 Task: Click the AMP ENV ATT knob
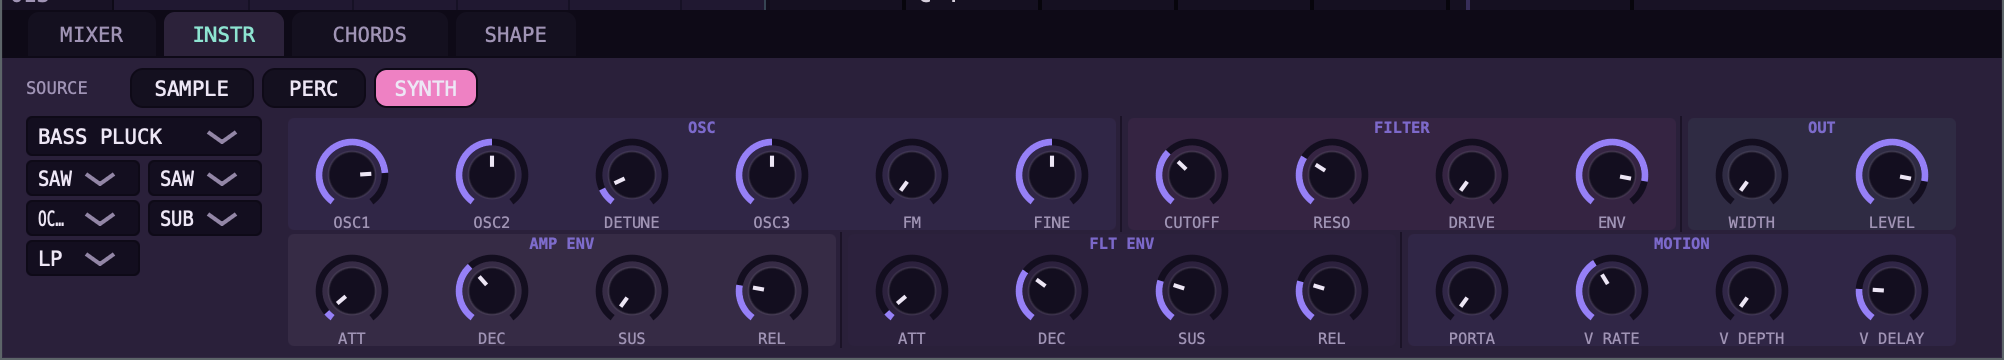(352, 291)
